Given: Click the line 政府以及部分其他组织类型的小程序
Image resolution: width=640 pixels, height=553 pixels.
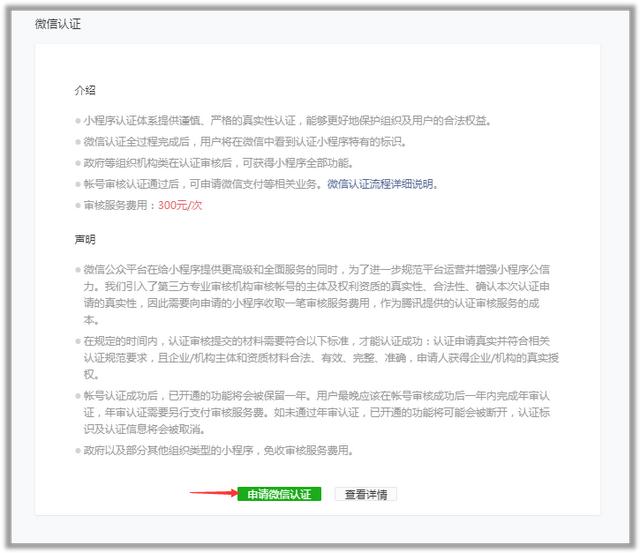Looking at the screenshot, I should click(218, 450).
